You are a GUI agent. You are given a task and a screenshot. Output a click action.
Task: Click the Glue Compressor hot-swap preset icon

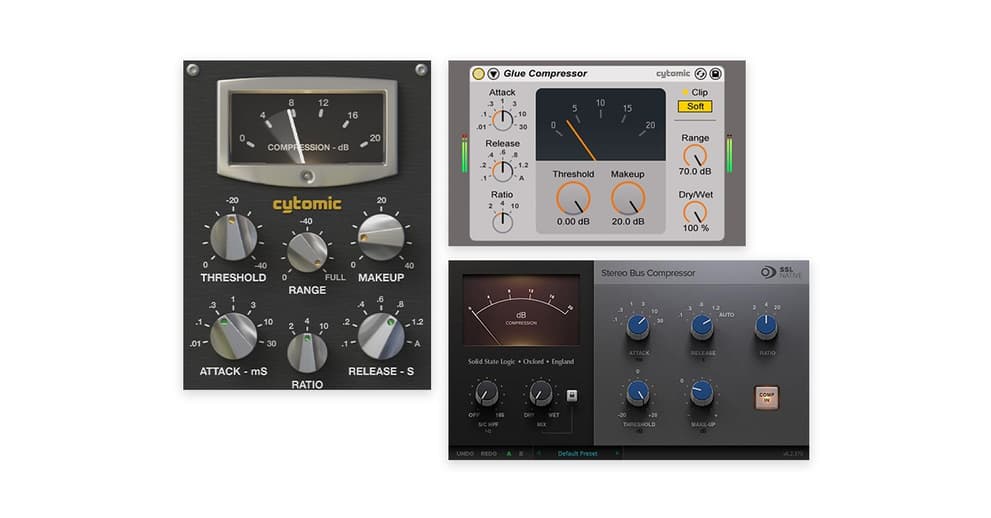[700, 74]
